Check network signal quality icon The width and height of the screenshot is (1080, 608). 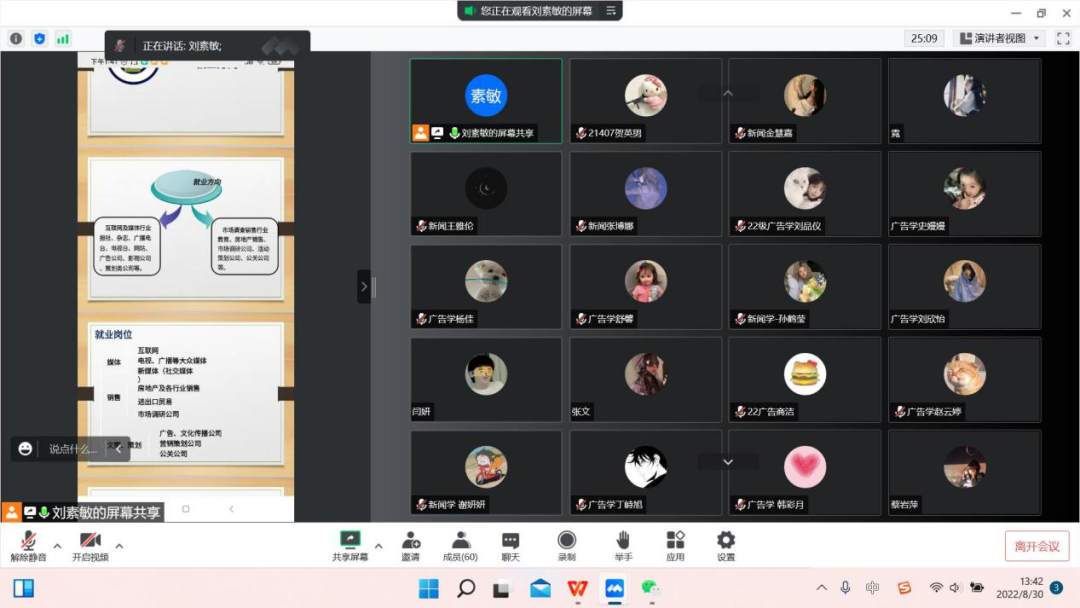[x=63, y=39]
